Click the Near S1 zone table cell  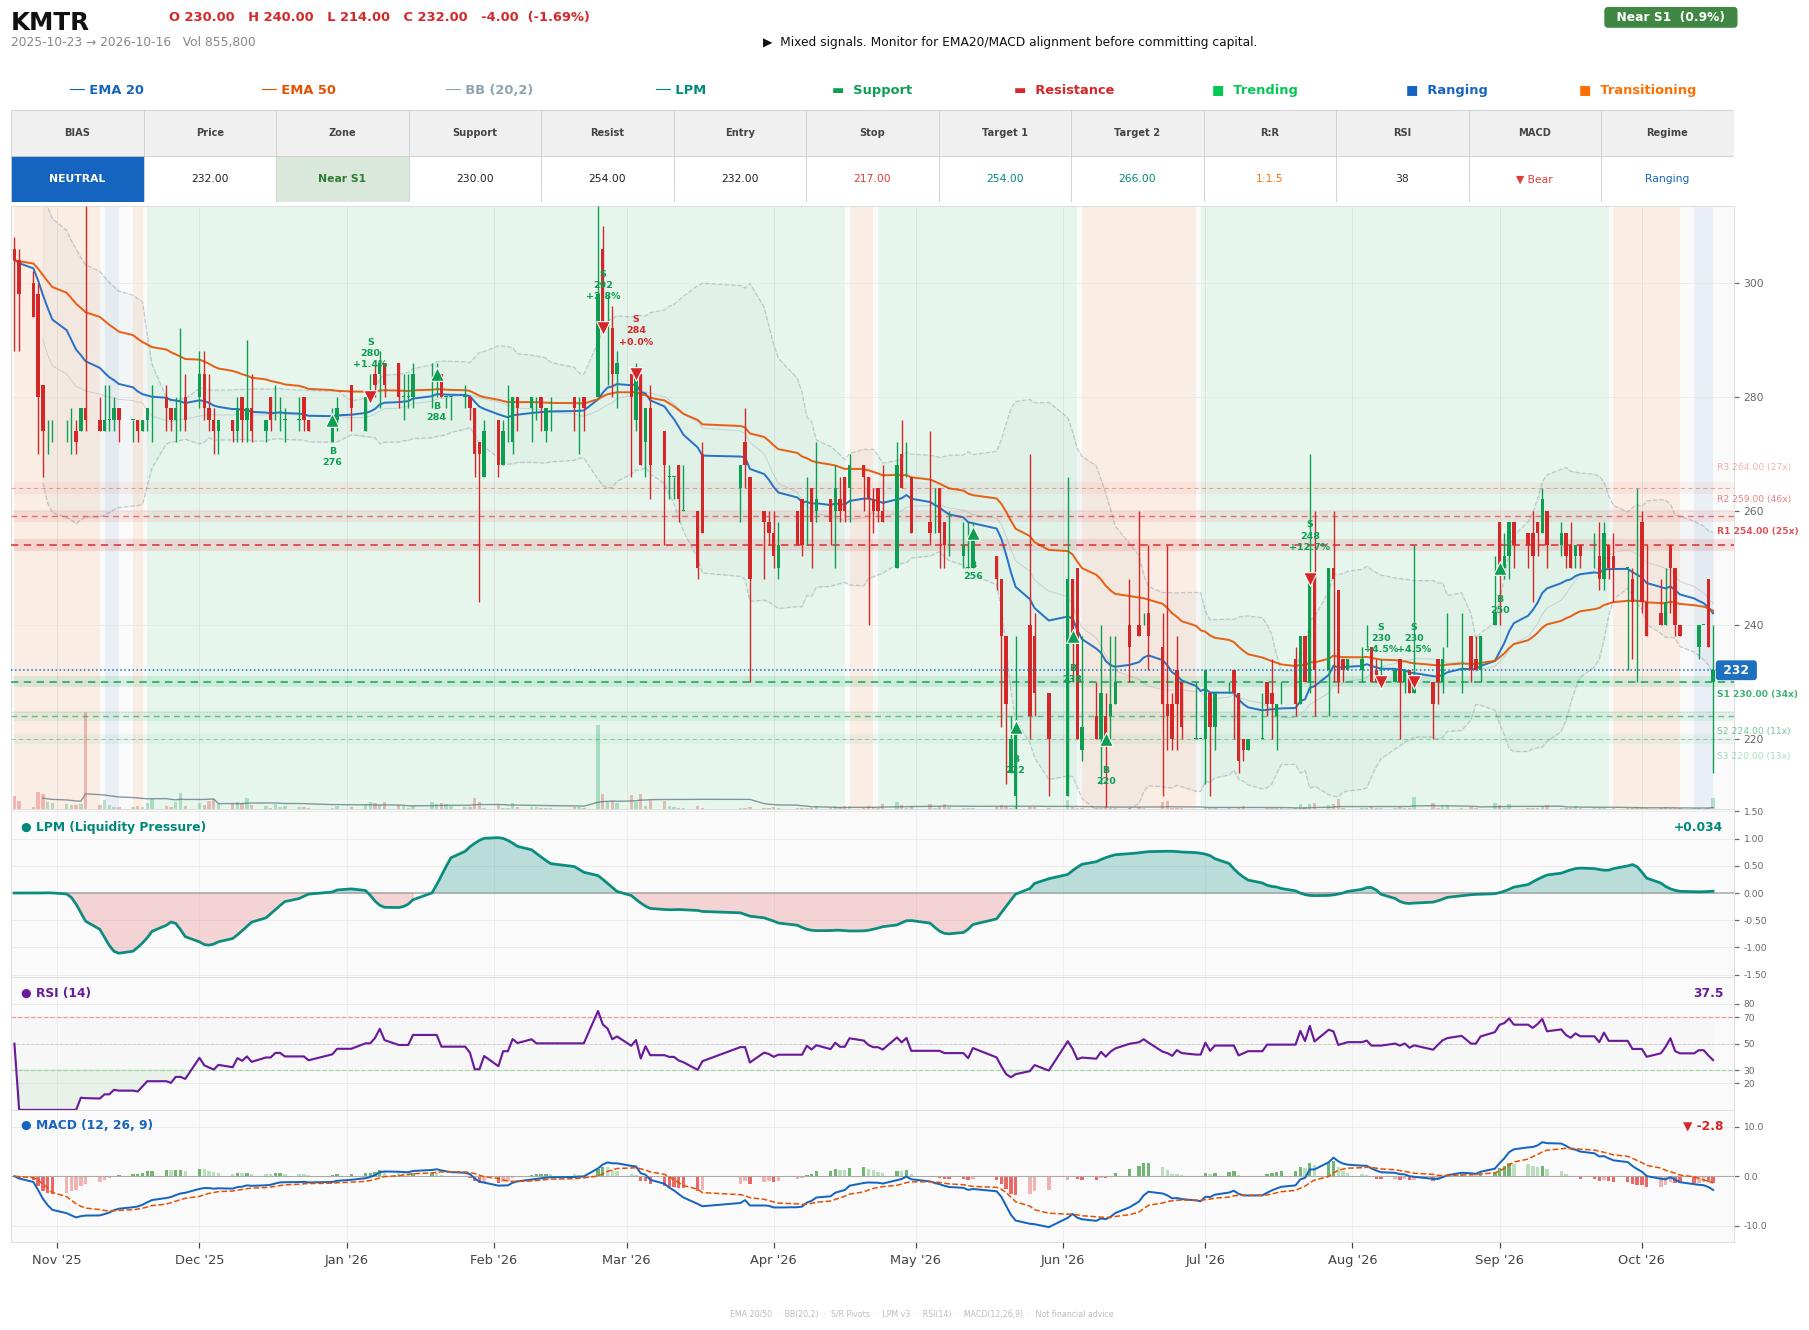point(342,179)
